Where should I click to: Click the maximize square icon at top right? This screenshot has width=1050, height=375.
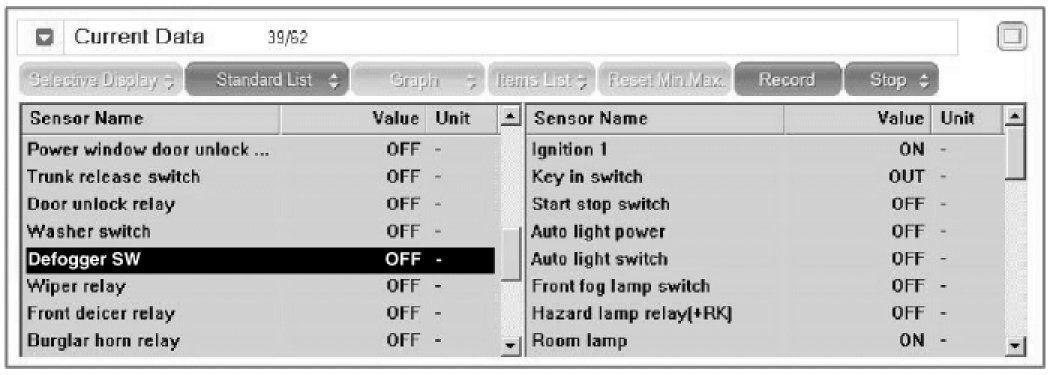click(1012, 38)
